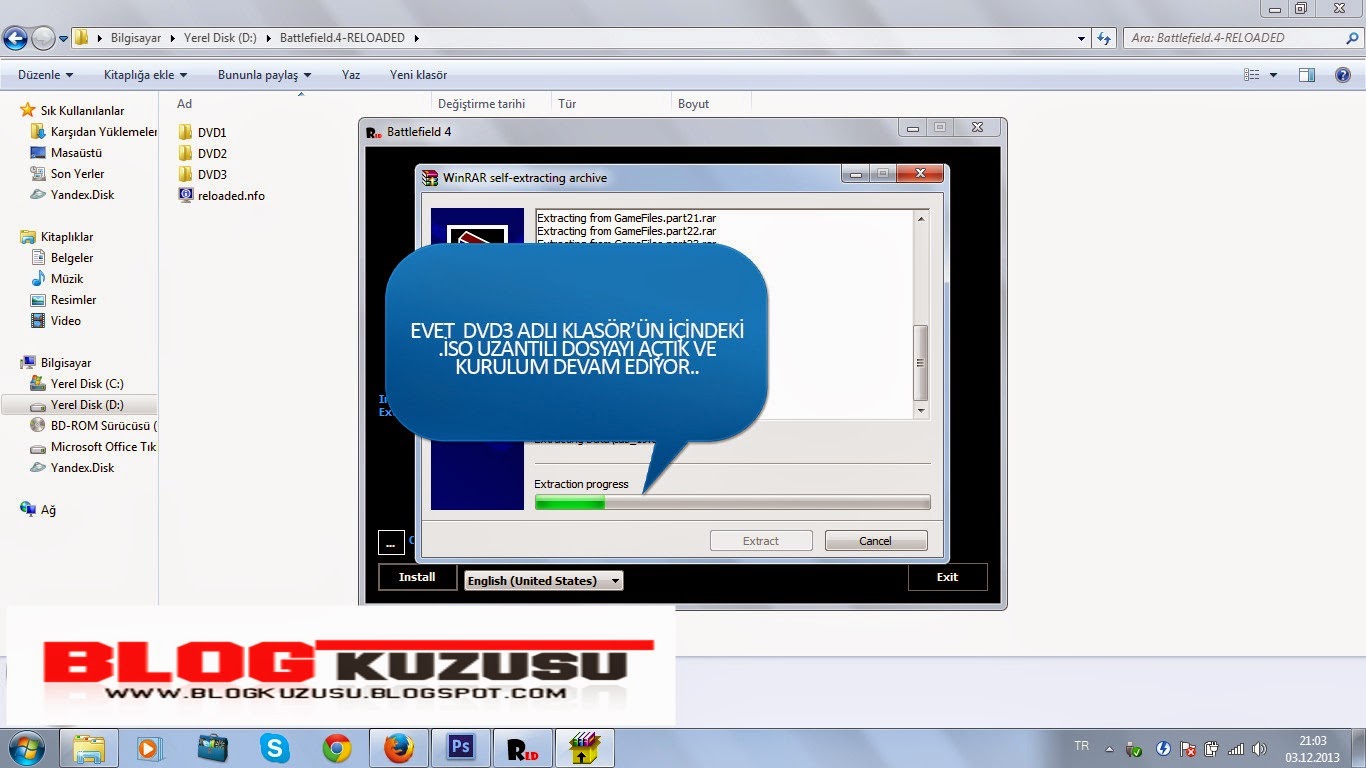Select the DVD2 folder icon
Image resolution: width=1366 pixels, height=768 pixels.
[x=185, y=153]
